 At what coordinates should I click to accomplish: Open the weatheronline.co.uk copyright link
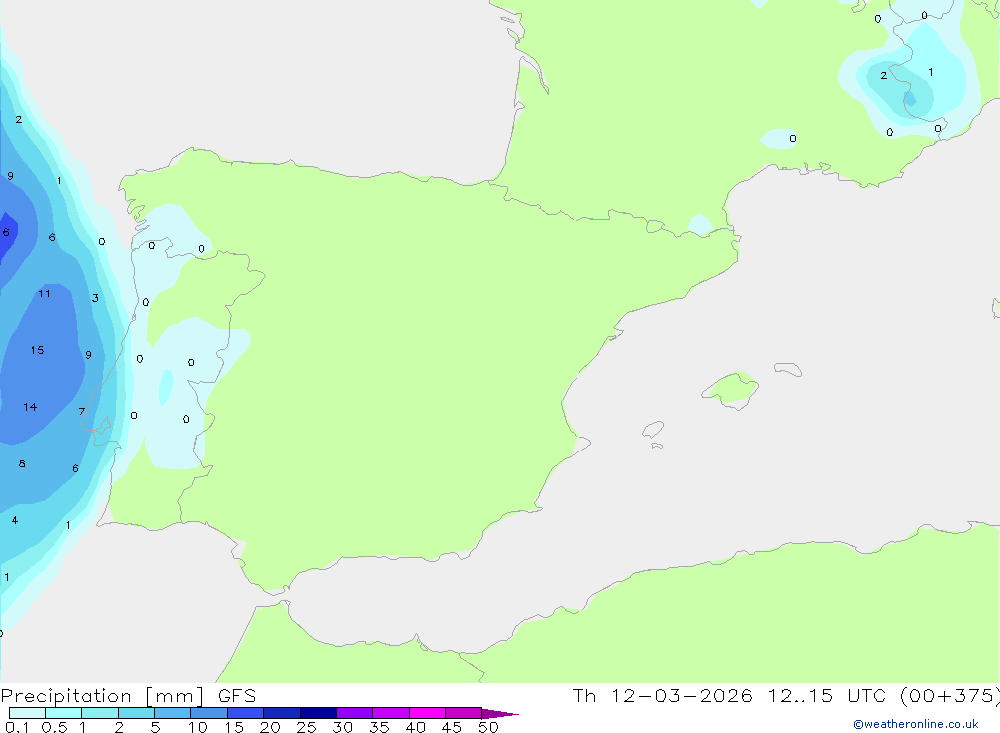click(x=916, y=724)
